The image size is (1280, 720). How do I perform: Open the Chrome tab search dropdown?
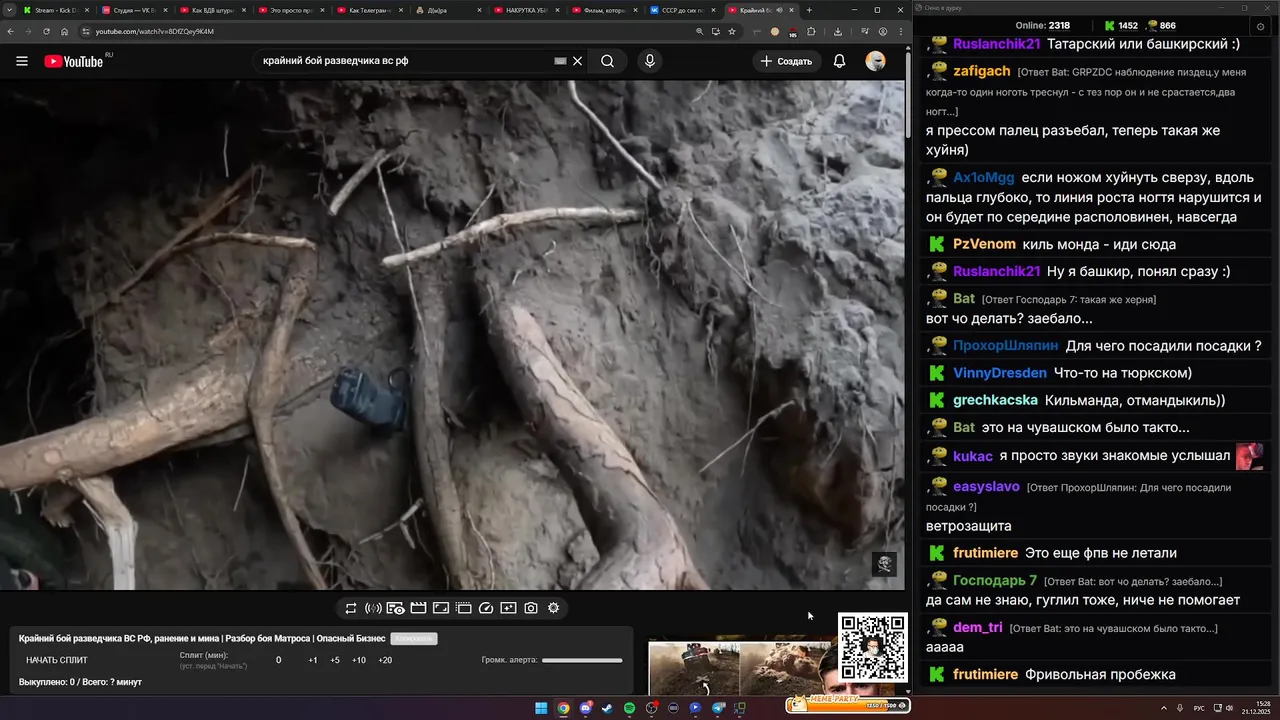(x=10, y=10)
